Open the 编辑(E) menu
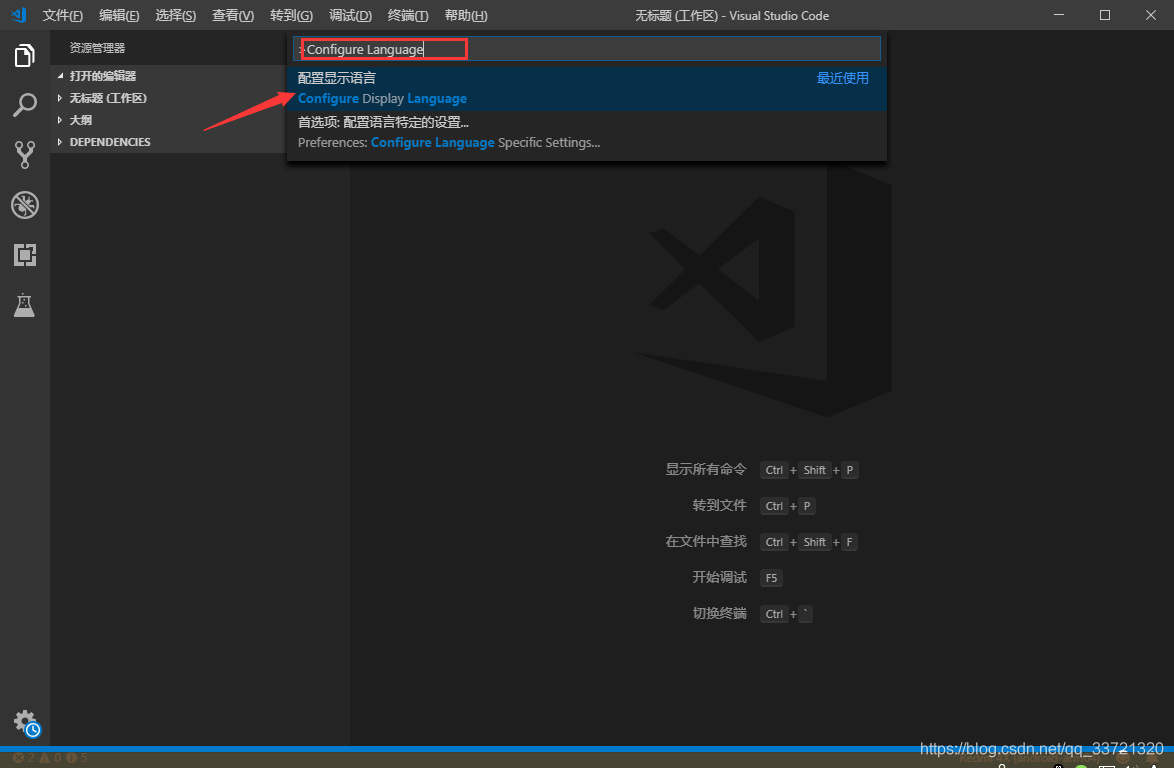Viewport: 1174px width, 768px height. tap(119, 16)
